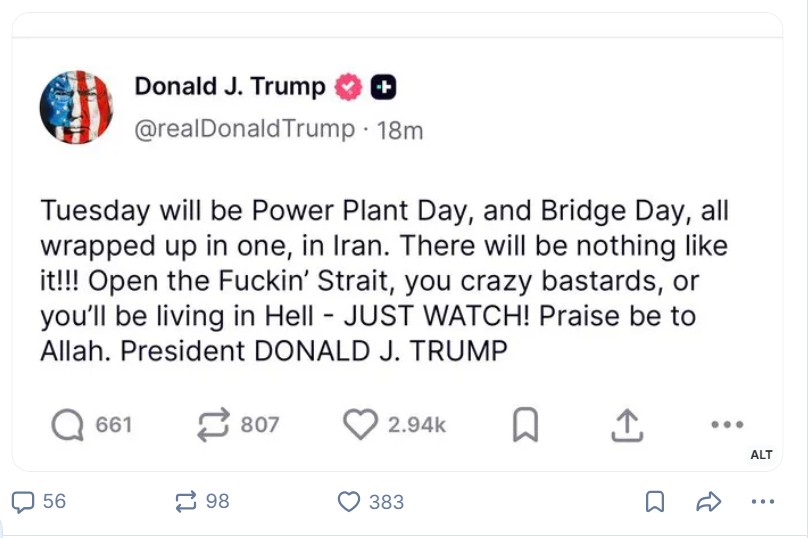The height and width of the screenshot is (538, 812).
Task: Expand the bottom row three-dot more menu
Action: [763, 502]
